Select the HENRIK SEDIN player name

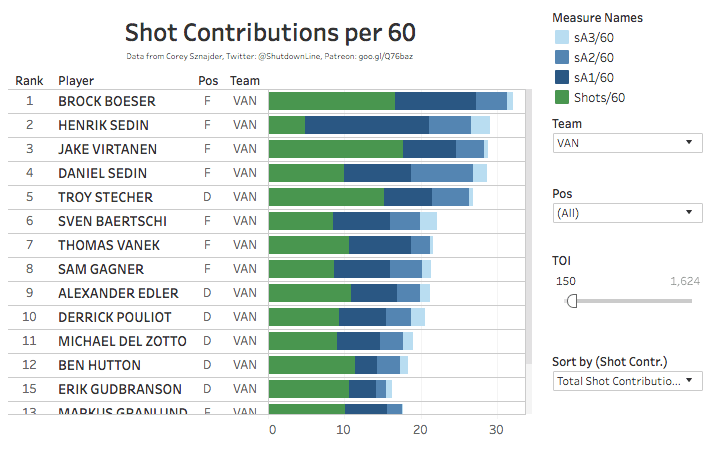[x=103, y=125]
